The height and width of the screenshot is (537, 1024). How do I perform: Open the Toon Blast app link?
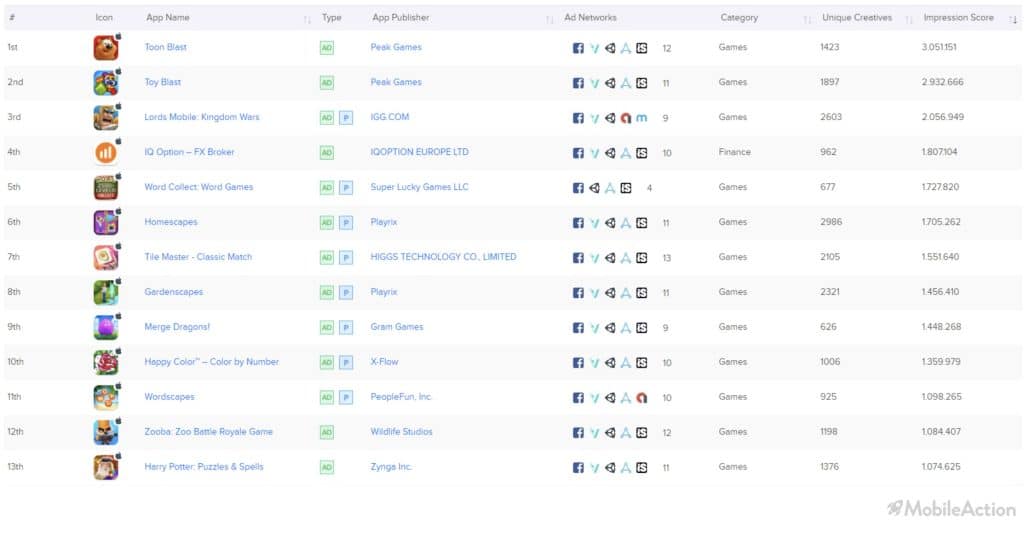pyautogui.click(x=165, y=47)
